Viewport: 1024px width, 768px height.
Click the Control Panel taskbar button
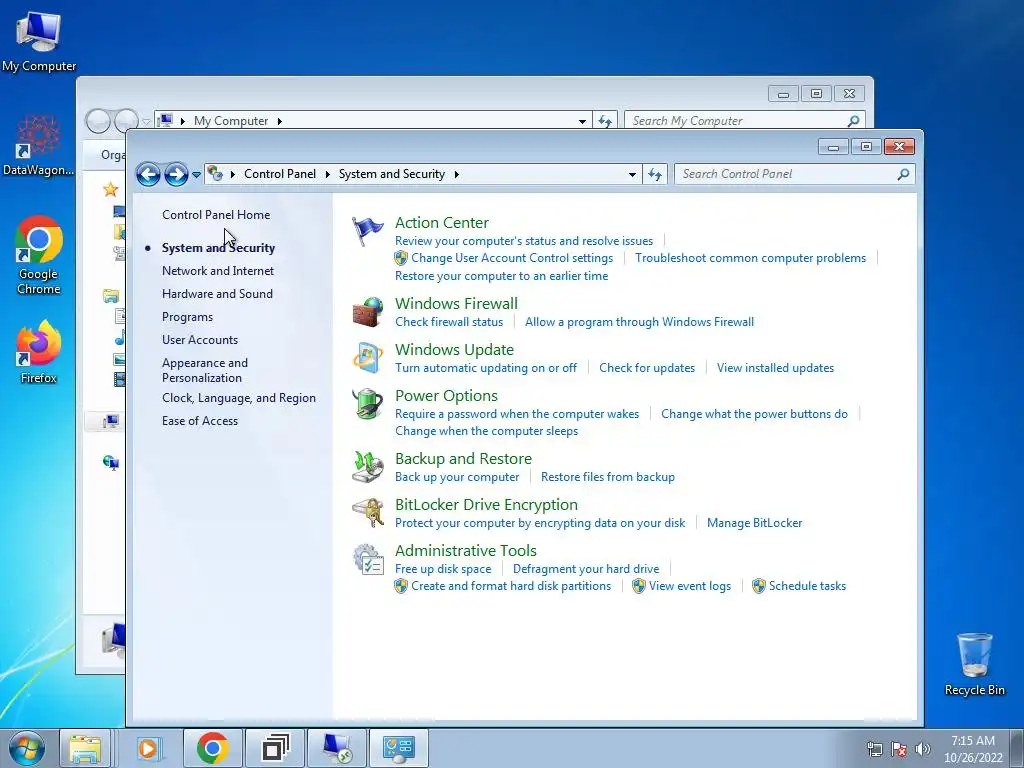(398, 748)
